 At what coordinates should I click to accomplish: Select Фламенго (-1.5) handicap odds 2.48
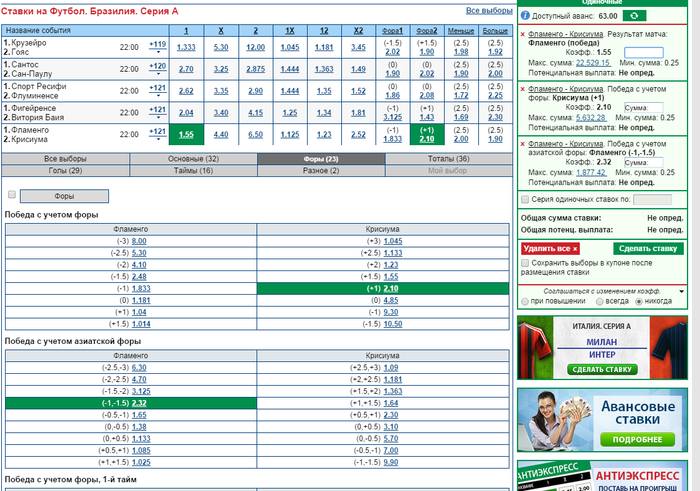(139, 277)
